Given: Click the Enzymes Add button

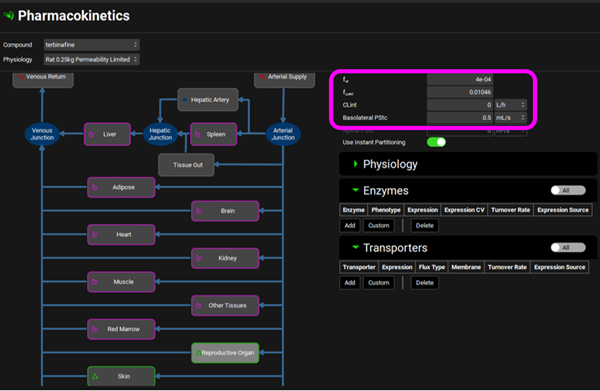Looking at the screenshot, I should pos(350,225).
